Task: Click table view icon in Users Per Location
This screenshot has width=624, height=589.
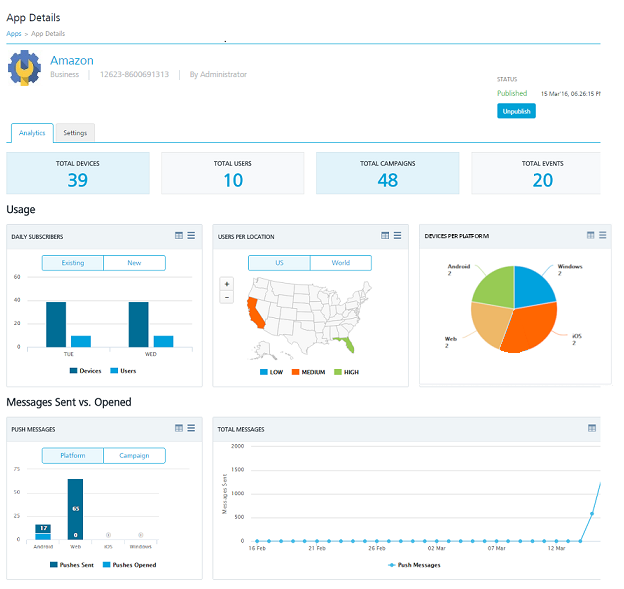Action: coord(385,236)
